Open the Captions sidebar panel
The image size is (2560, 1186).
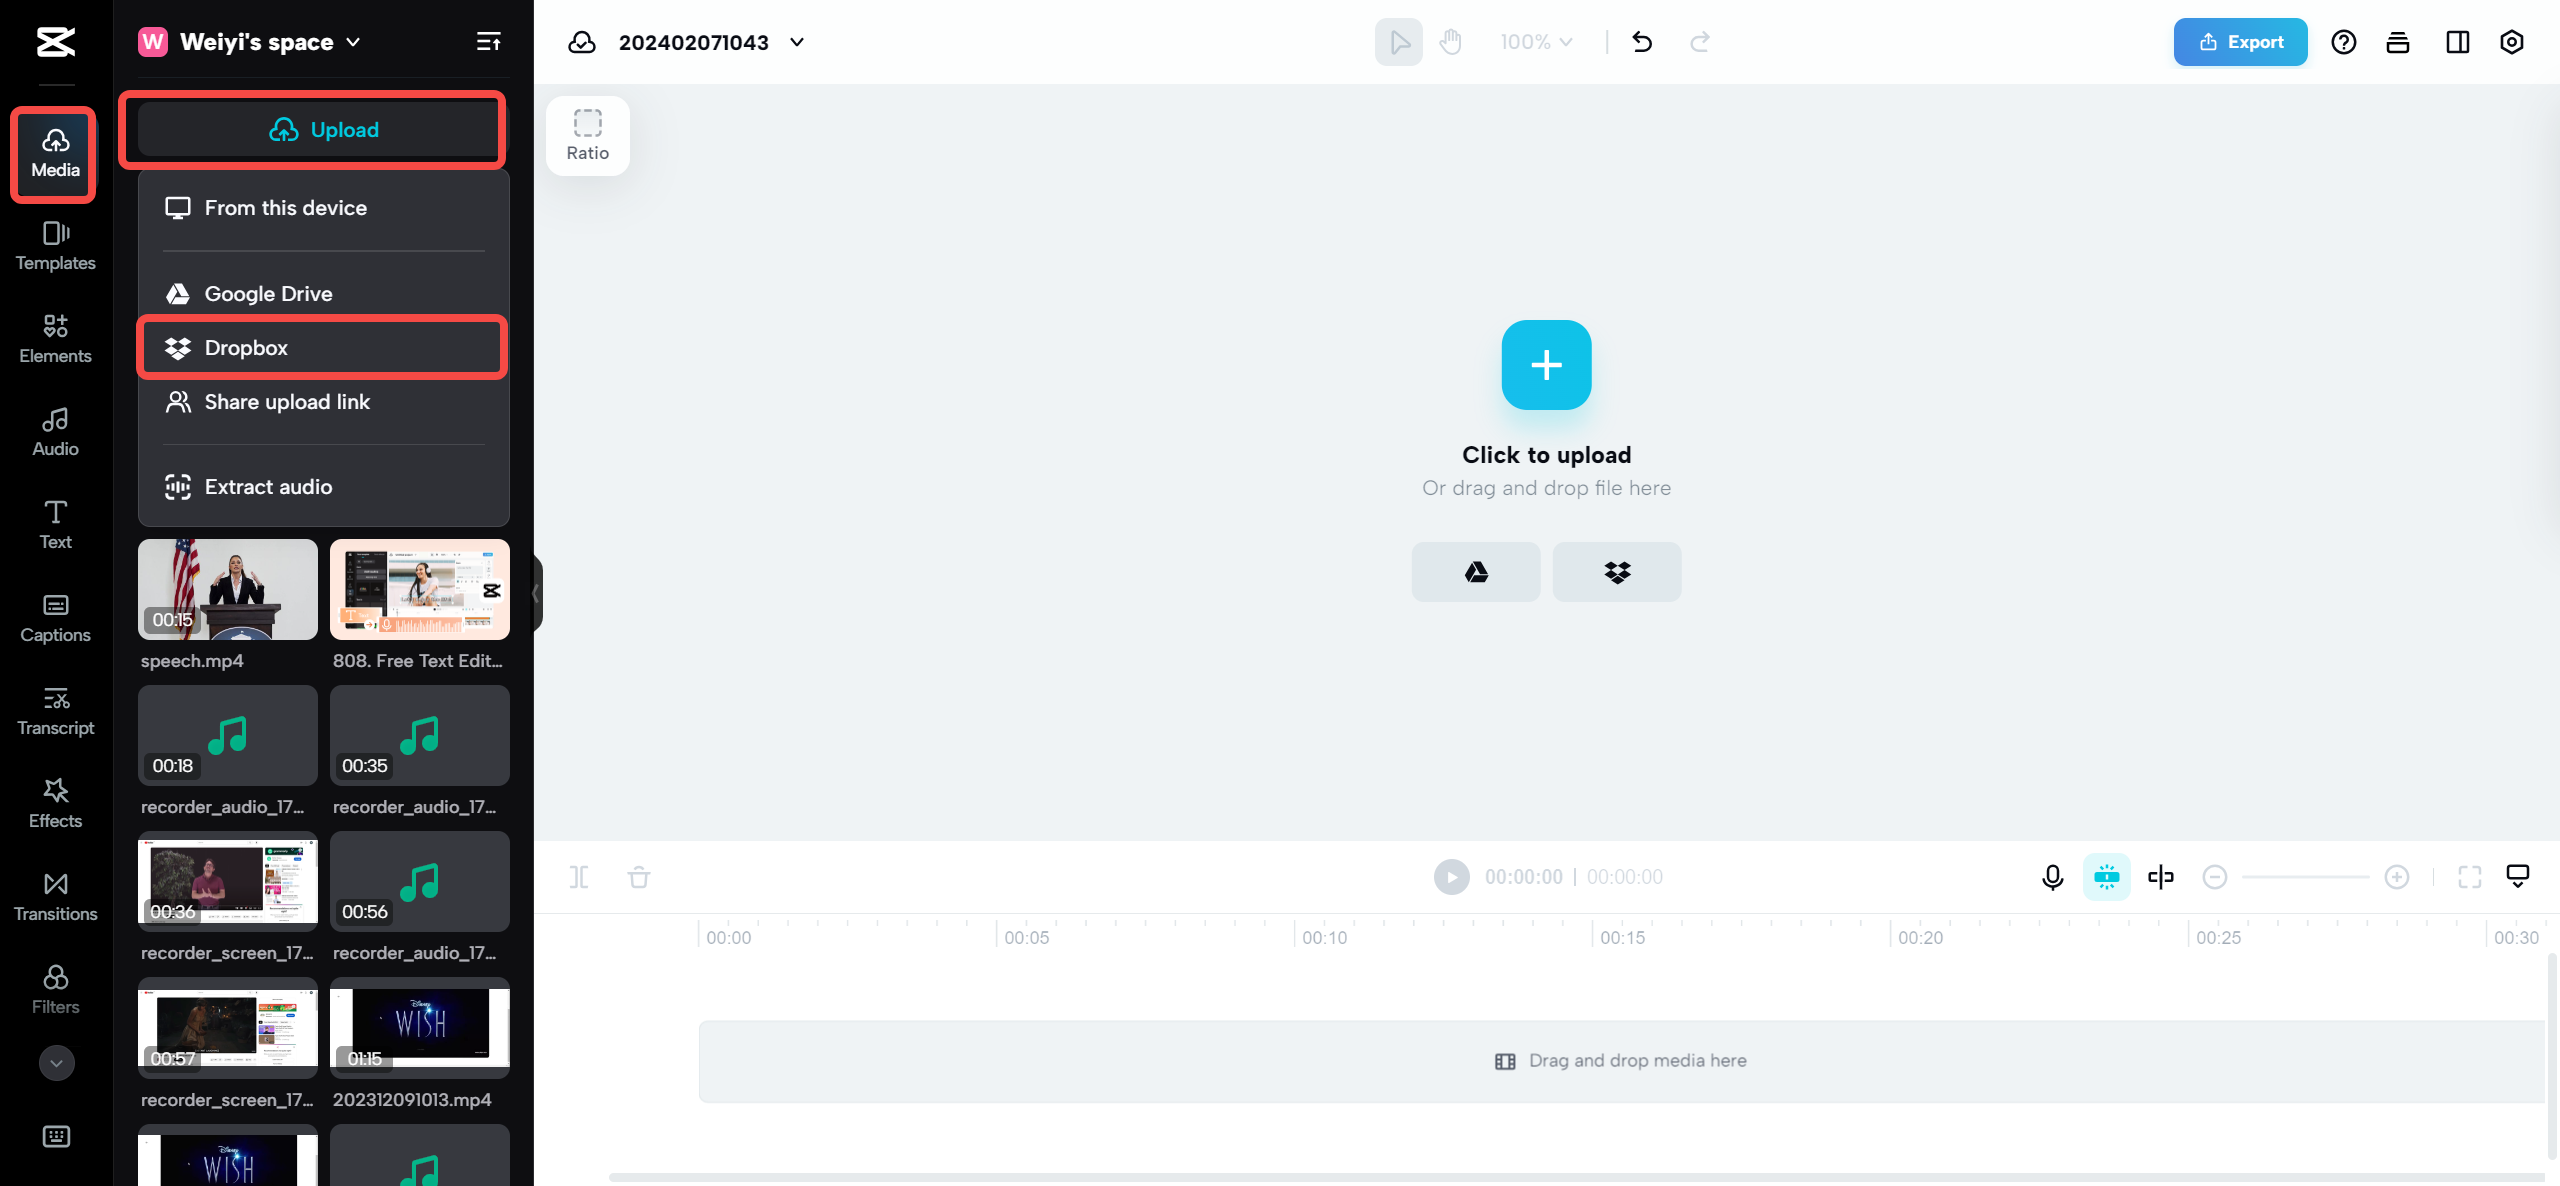coord(55,617)
